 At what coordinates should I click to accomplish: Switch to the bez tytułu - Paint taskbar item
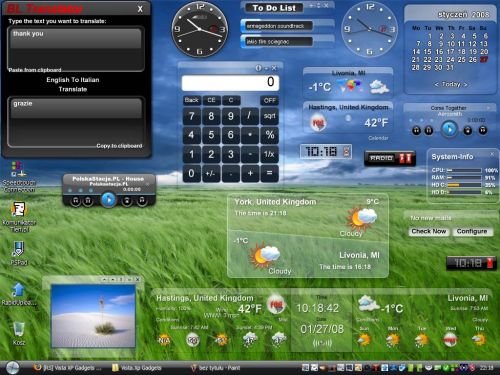(216, 368)
